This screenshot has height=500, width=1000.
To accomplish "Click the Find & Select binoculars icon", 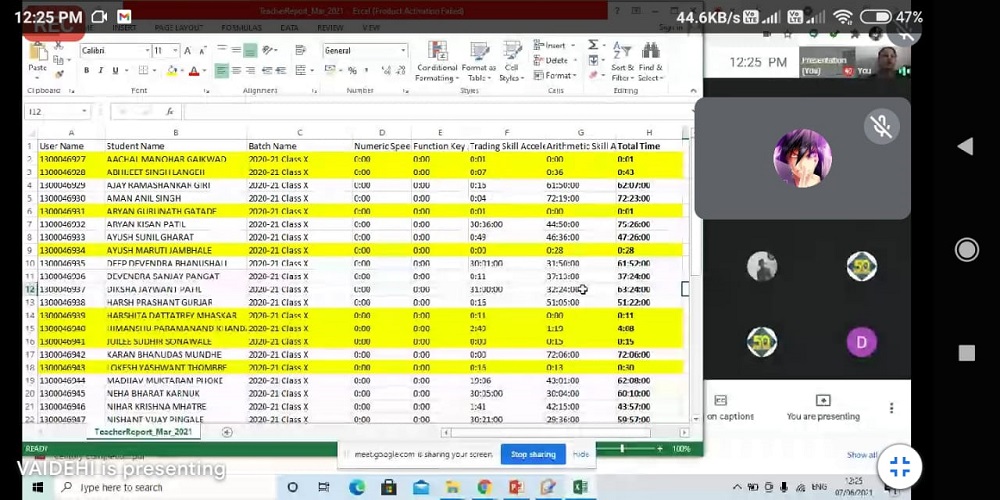I will tap(650, 58).
